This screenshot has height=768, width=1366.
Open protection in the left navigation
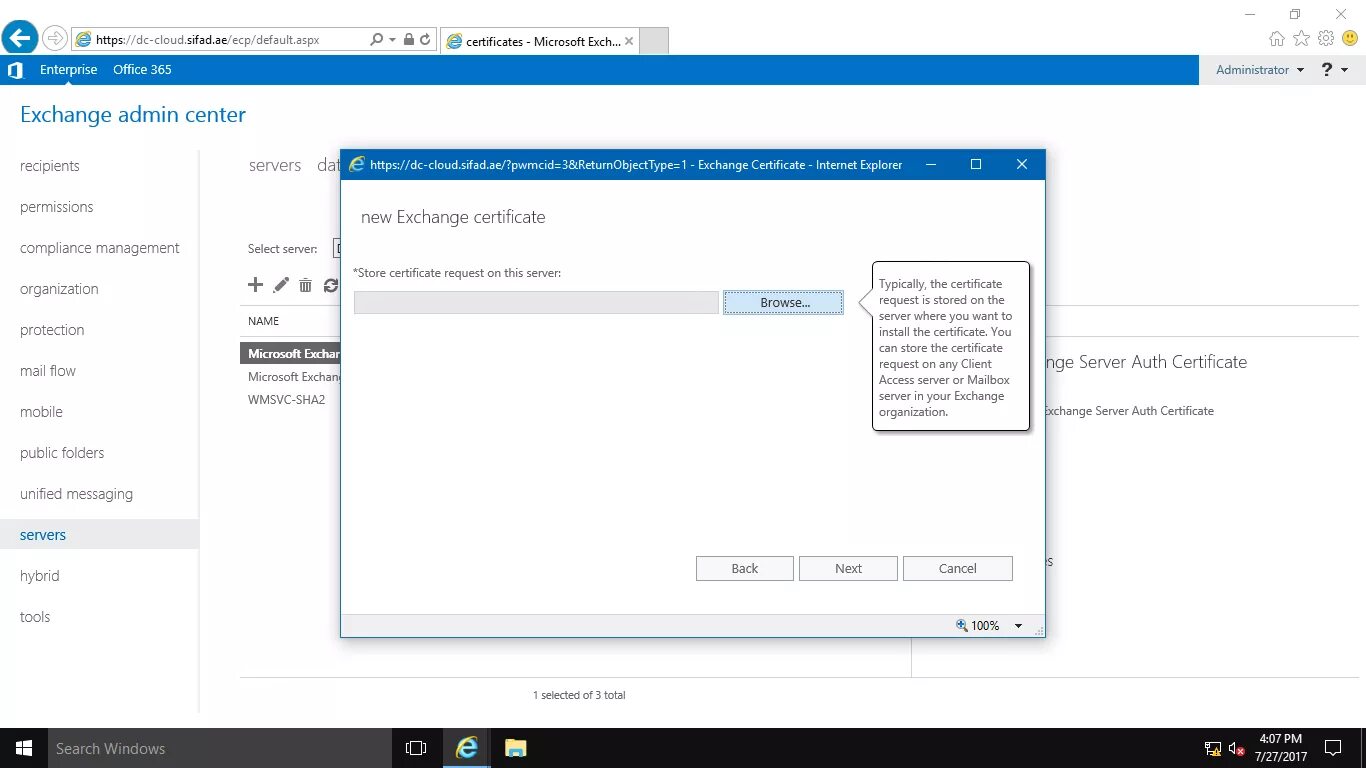(x=52, y=330)
